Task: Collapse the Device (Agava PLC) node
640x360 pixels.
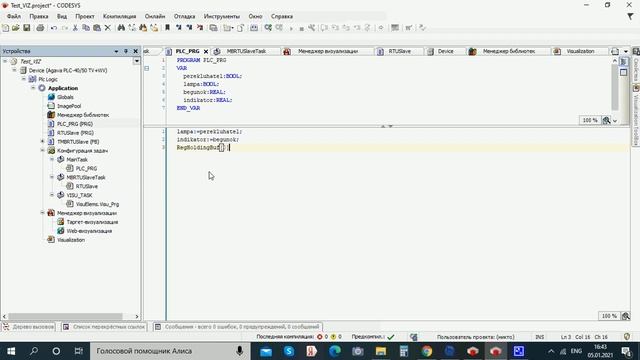Action: [x=15, y=70]
